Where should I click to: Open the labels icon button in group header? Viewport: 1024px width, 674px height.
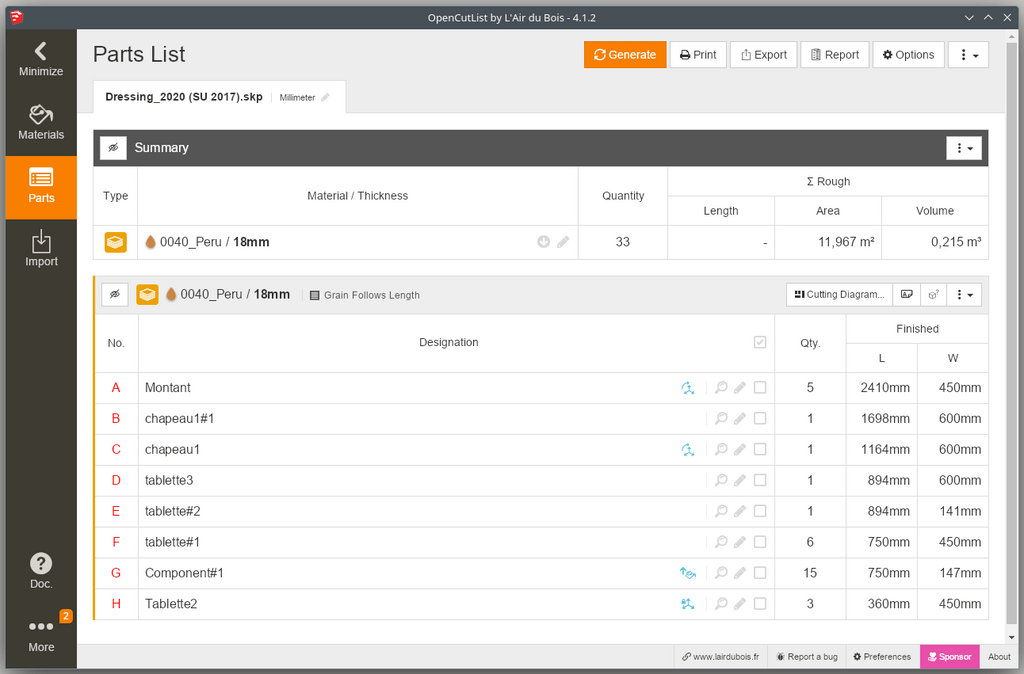tap(906, 295)
